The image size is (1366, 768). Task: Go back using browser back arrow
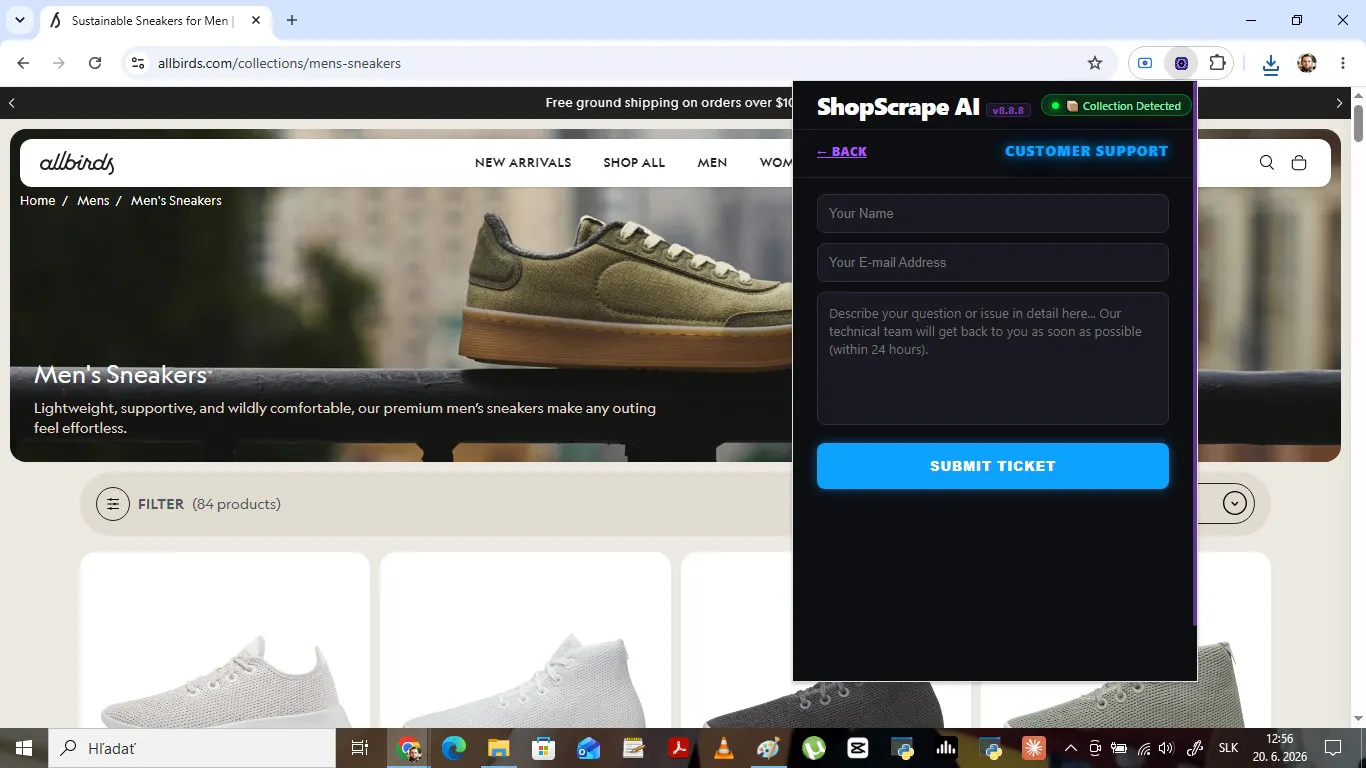pyautogui.click(x=24, y=63)
